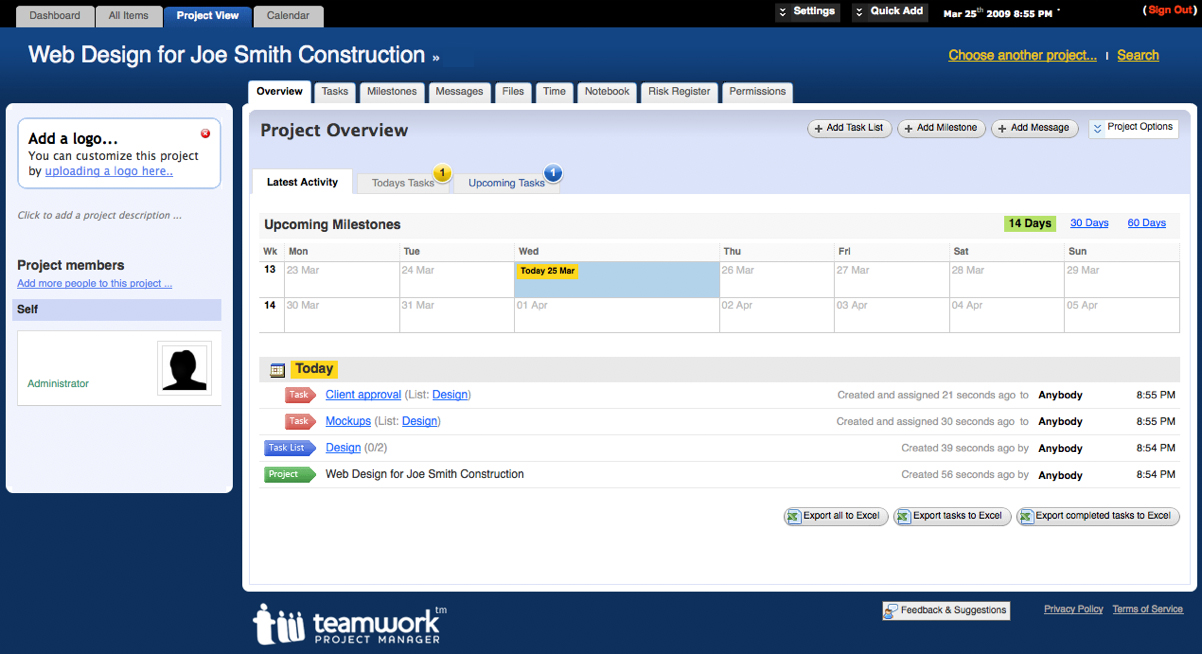Open the Mockups task link
Screen dimensions: 1202x654
pos(348,421)
